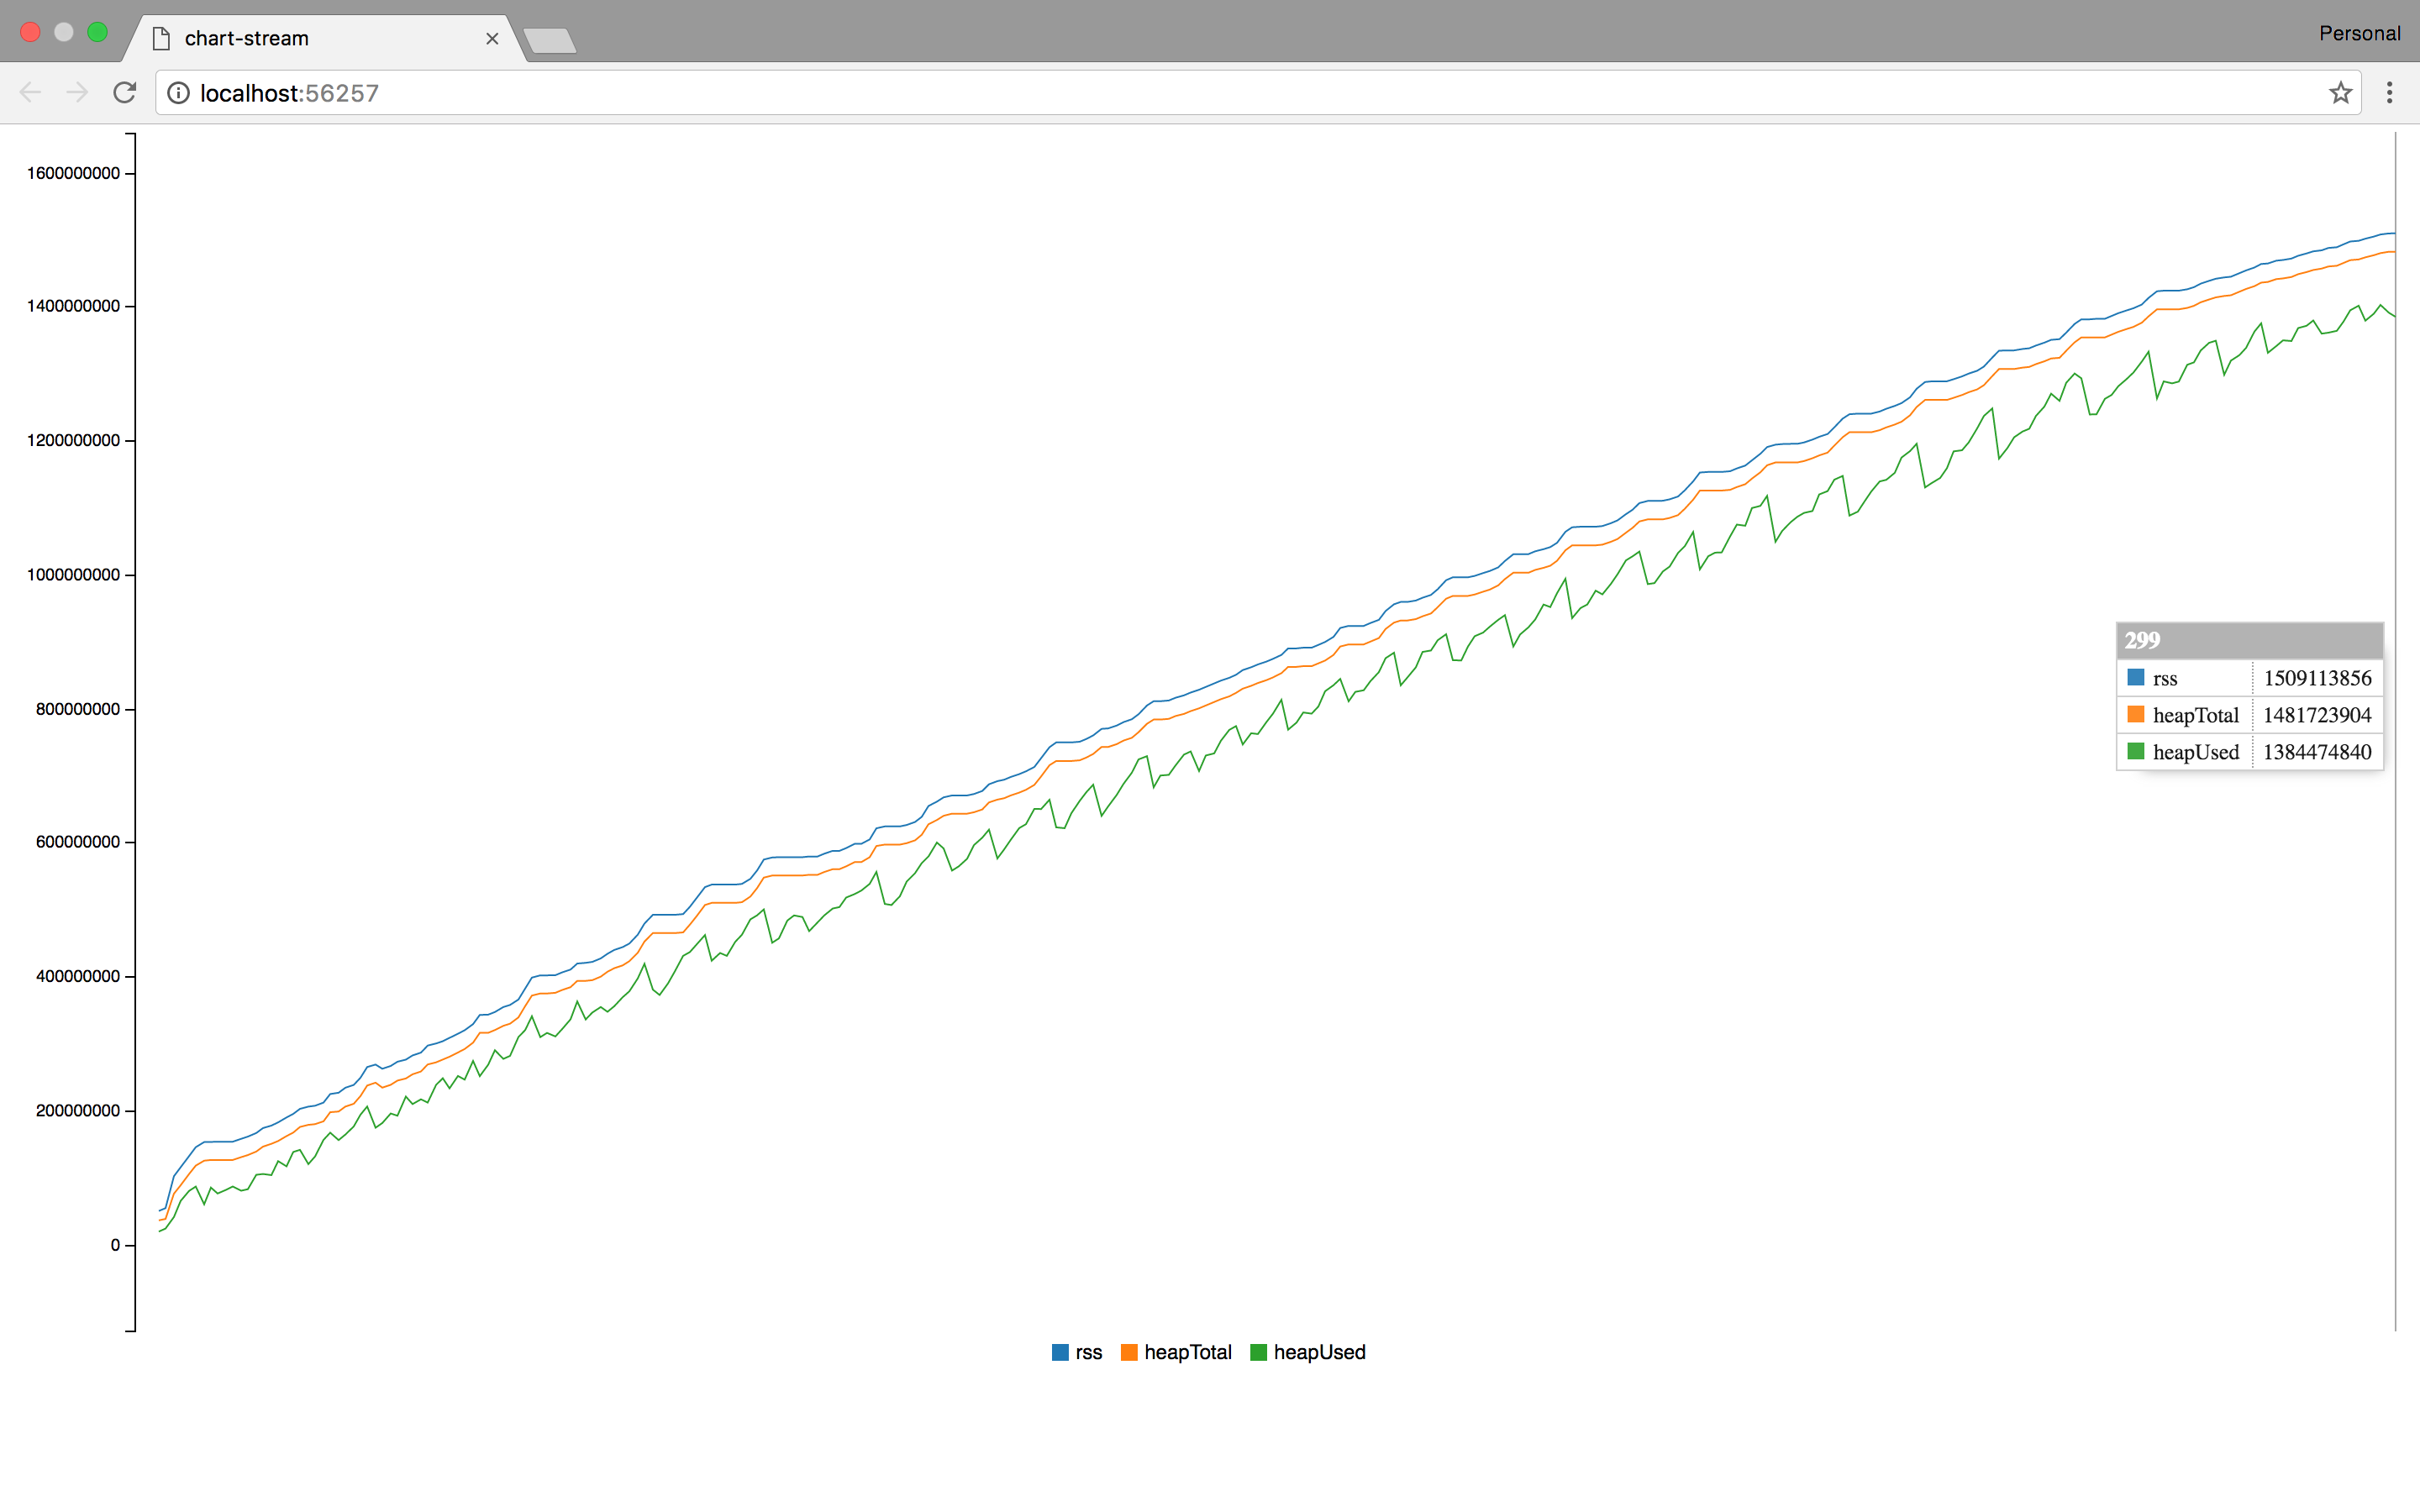Bookmark page with the star icon

coord(2340,93)
